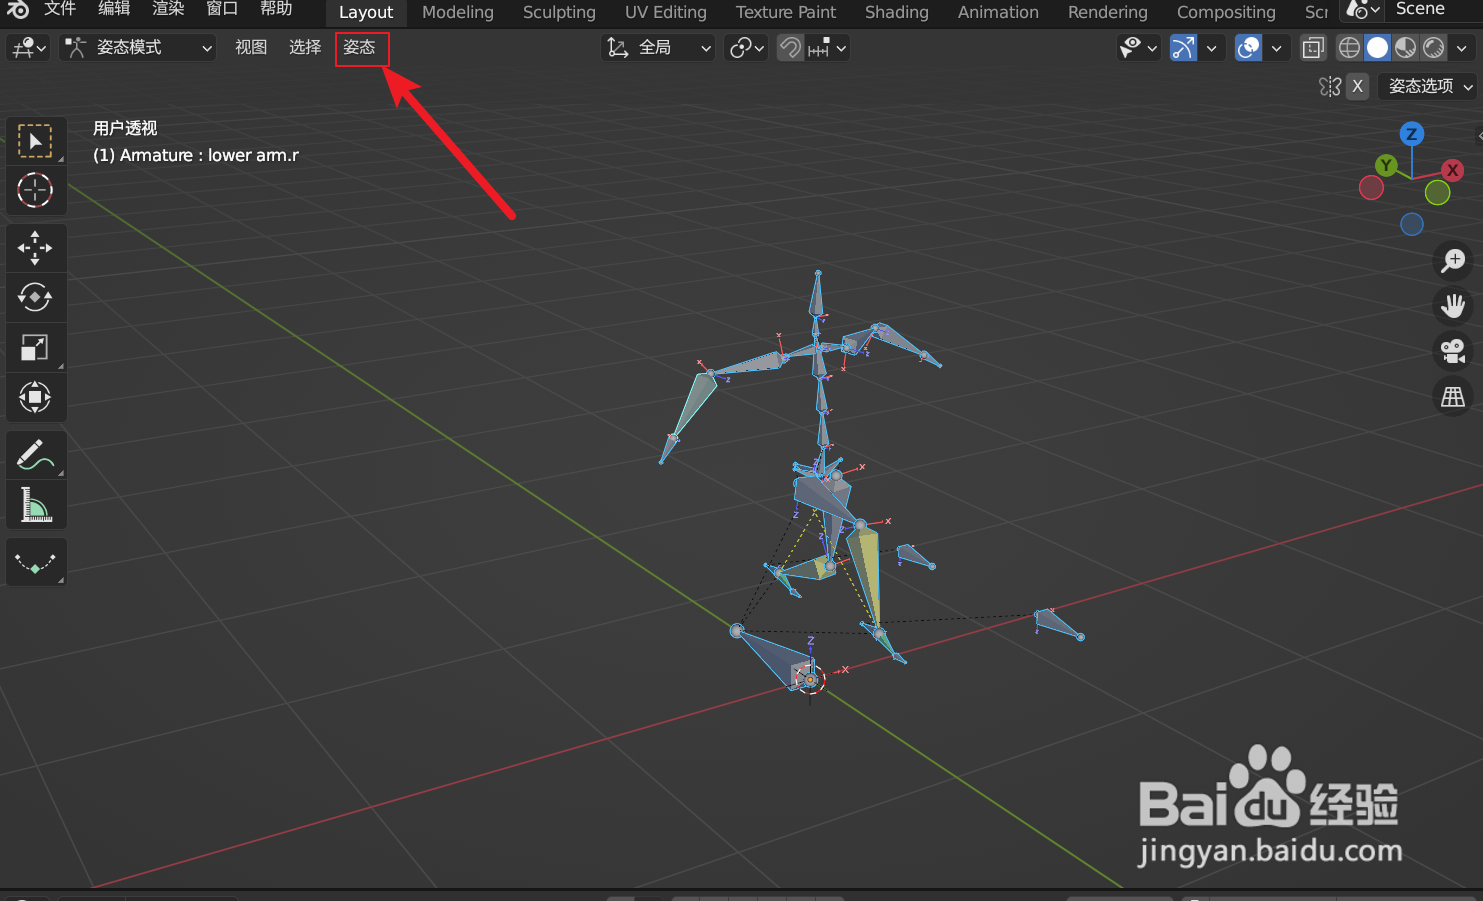Switch to the Compositing workspace tab
The image size is (1483, 901).
click(1226, 12)
